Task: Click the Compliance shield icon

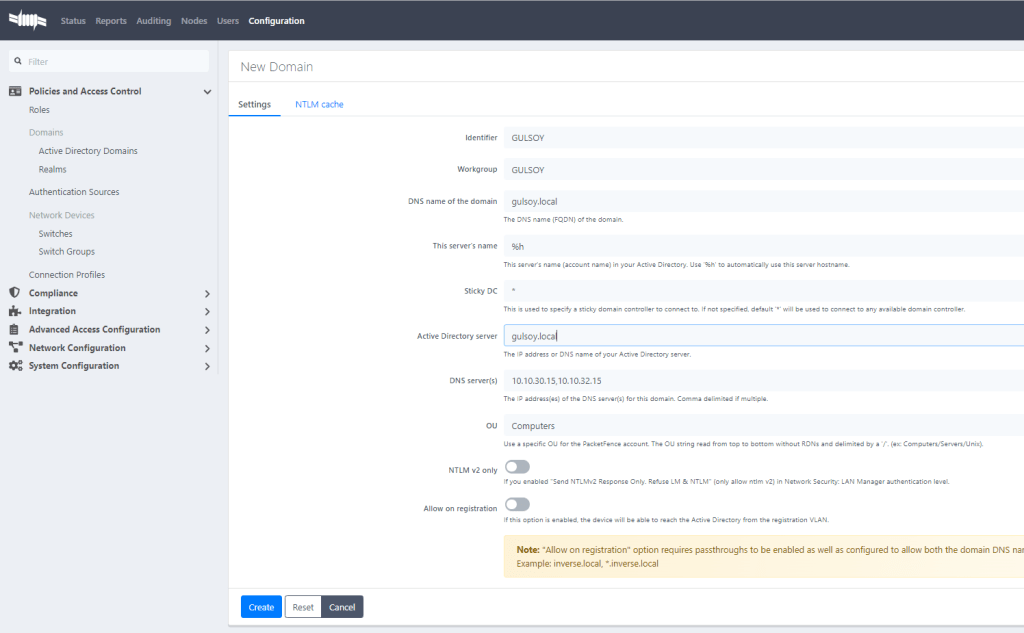Action: tap(15, 293)
